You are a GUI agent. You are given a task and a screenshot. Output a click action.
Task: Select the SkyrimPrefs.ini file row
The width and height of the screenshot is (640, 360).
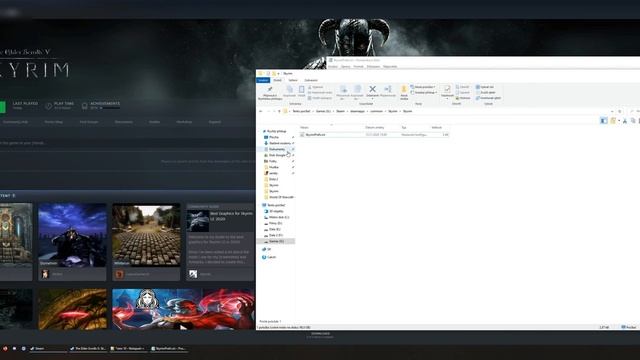pos(374,135)
